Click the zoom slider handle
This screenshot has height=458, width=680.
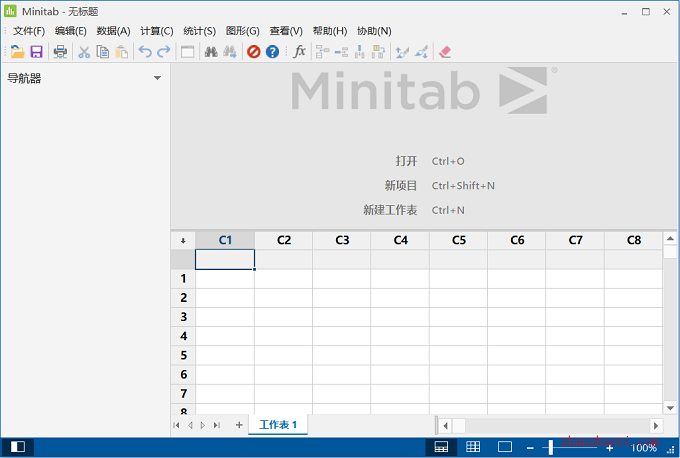pyautogui.click(x=551, y=448)
